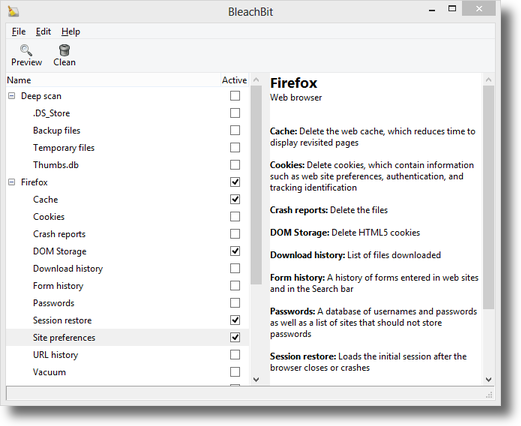The image size is (521, 426).
Task: Select the Cache row under Firefox
Action: pos(127,199)
